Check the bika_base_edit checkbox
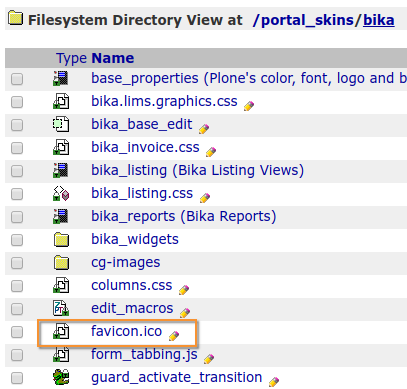The image size is (407, 389). (17, 125)
